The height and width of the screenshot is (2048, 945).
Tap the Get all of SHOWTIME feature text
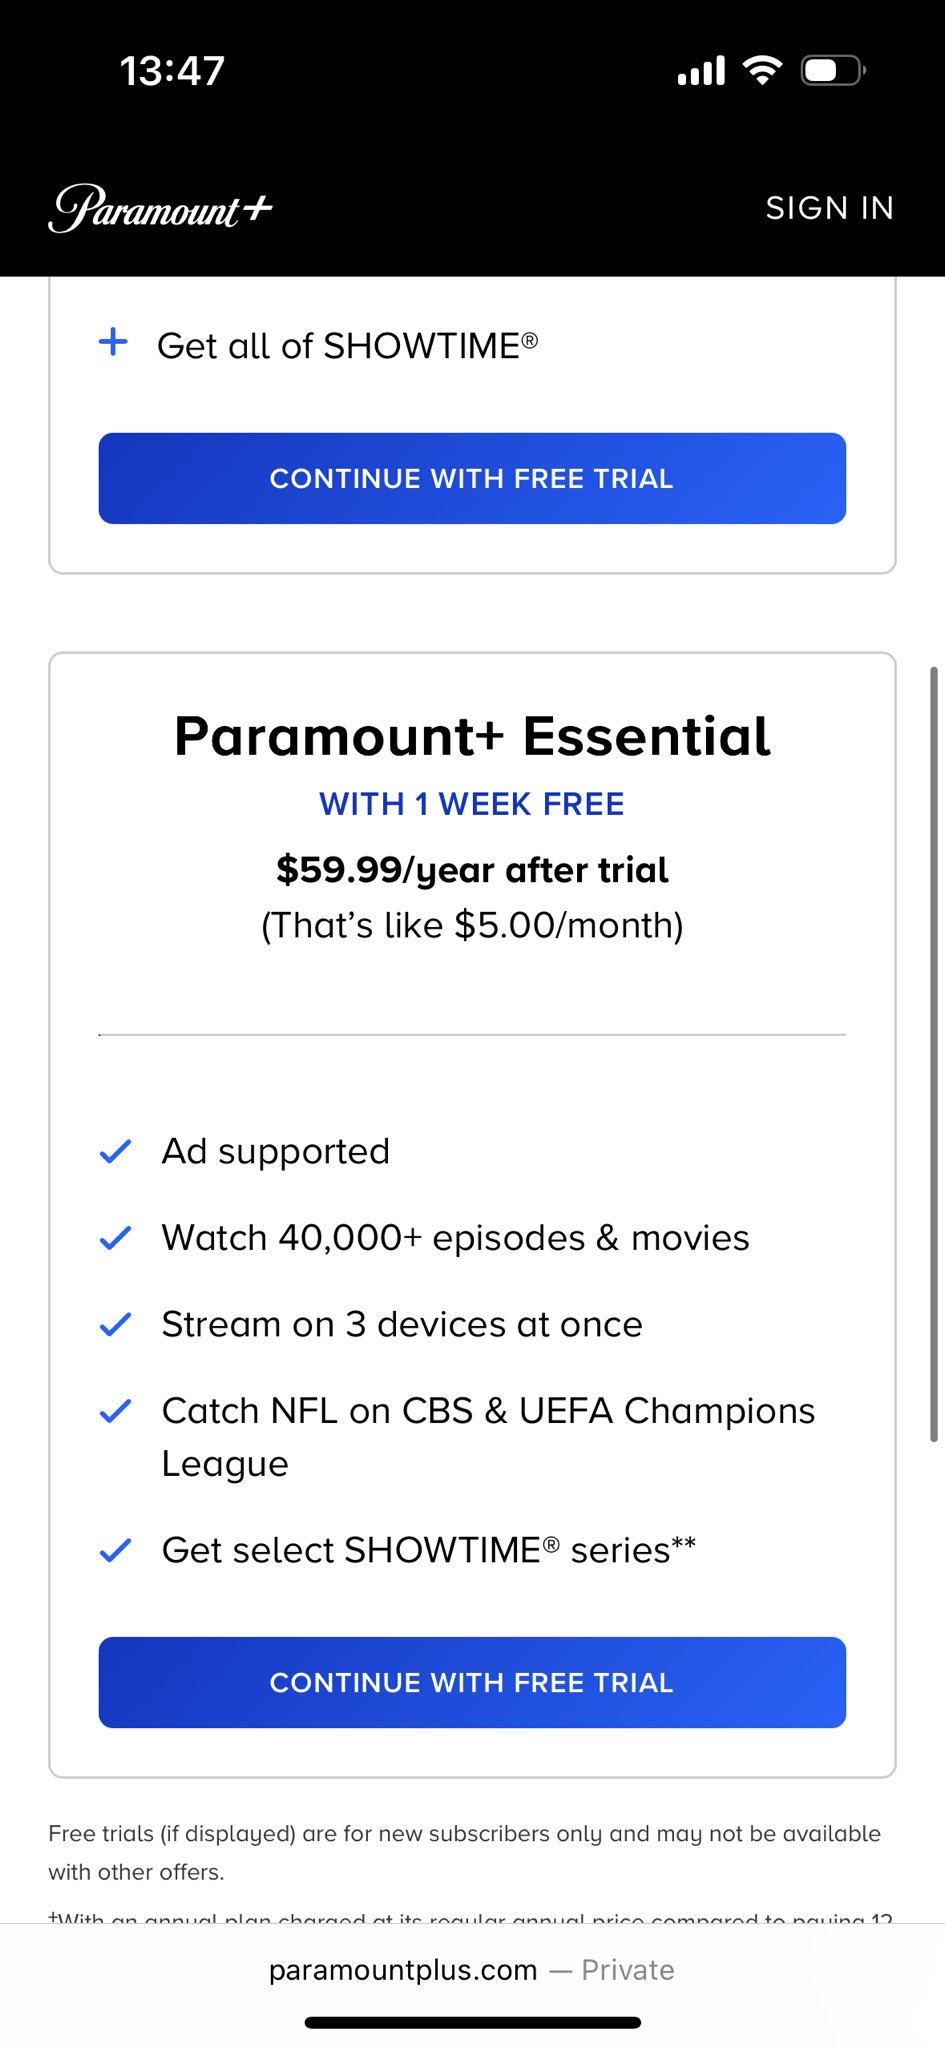pyautogui.click(x=347, y=346)
